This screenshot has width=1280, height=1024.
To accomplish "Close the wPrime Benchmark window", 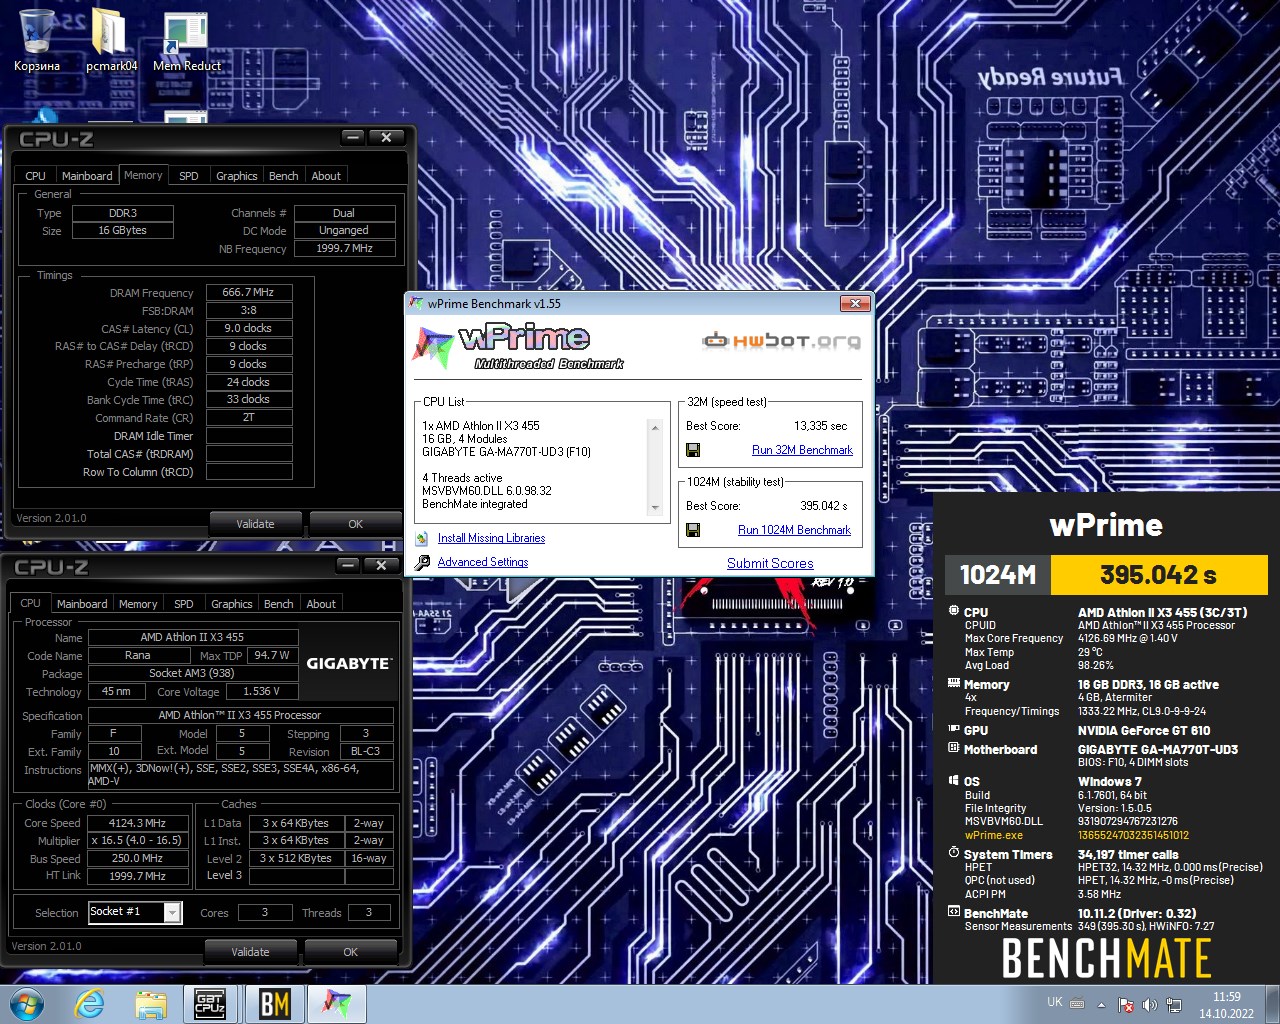I will [855, 303].
